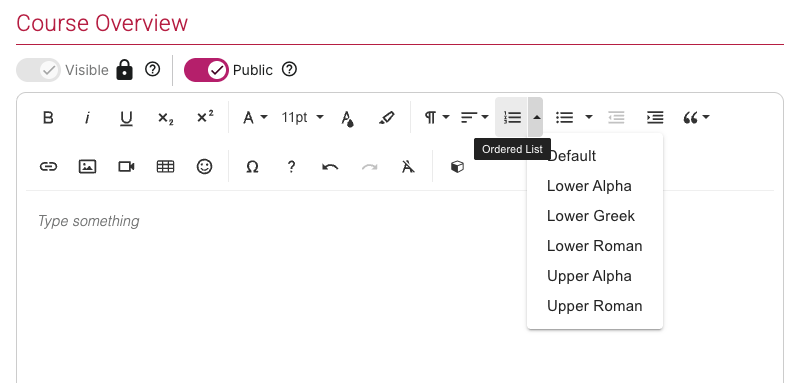Open help icon beside Public toggle

[x=289, y=69]
